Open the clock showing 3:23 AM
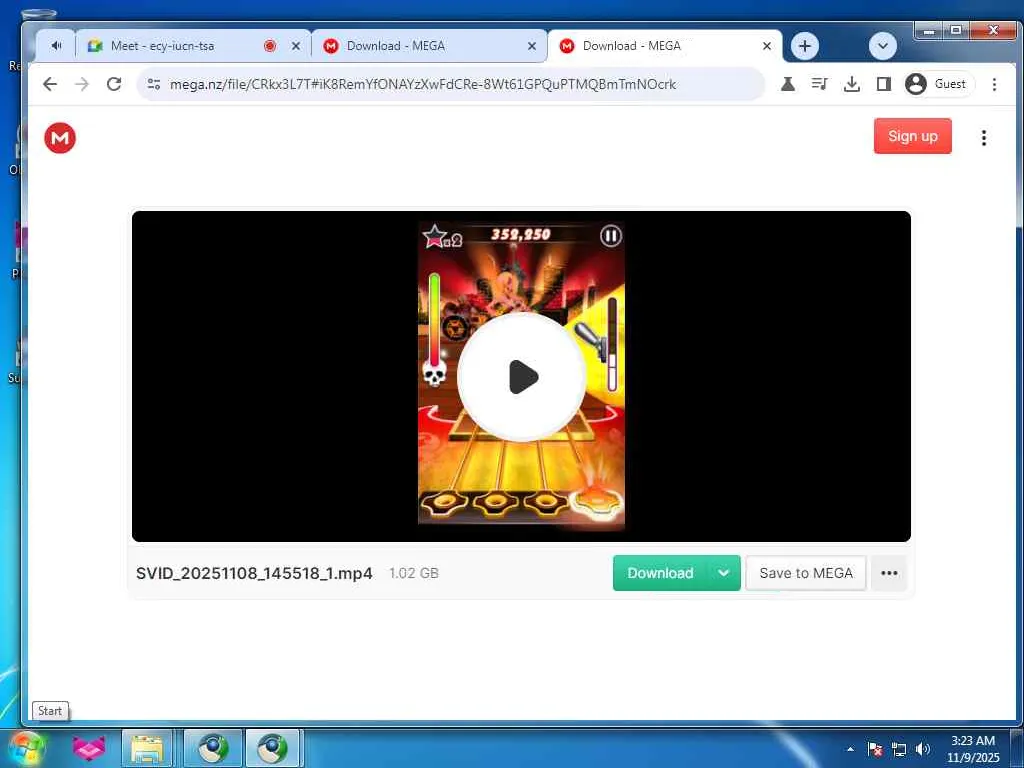1024x768 pixels. 973,749
